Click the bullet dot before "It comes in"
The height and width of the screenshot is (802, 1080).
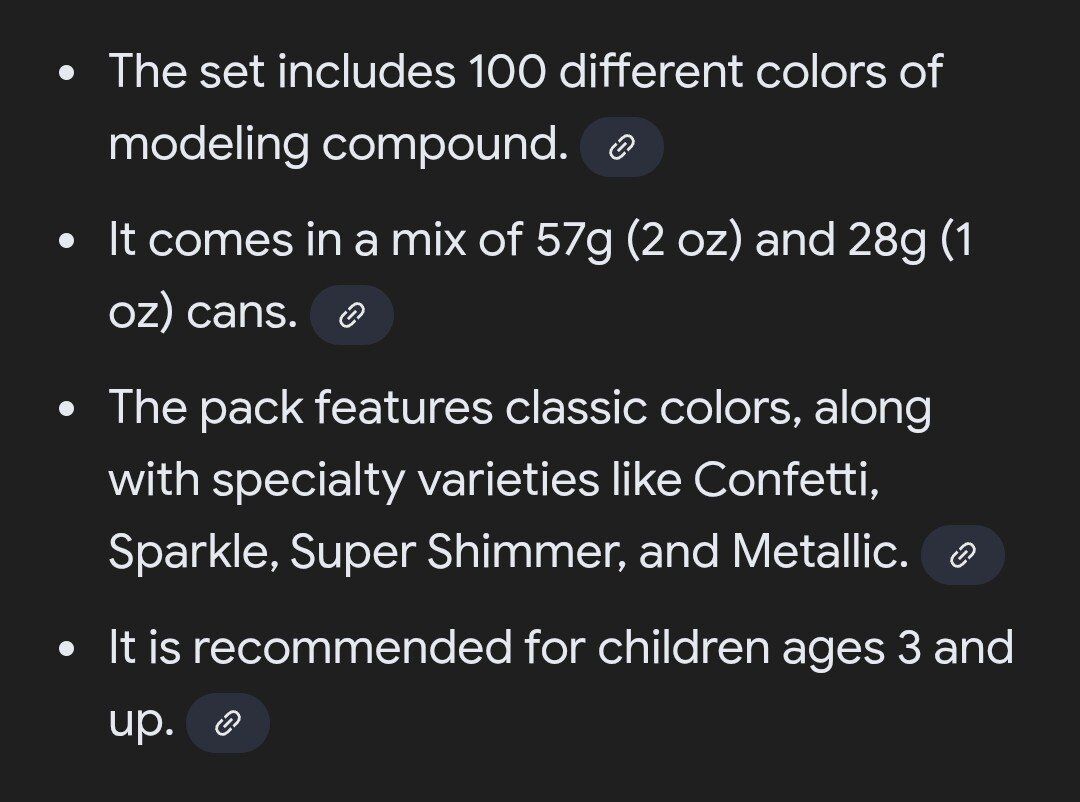(66, 242)
